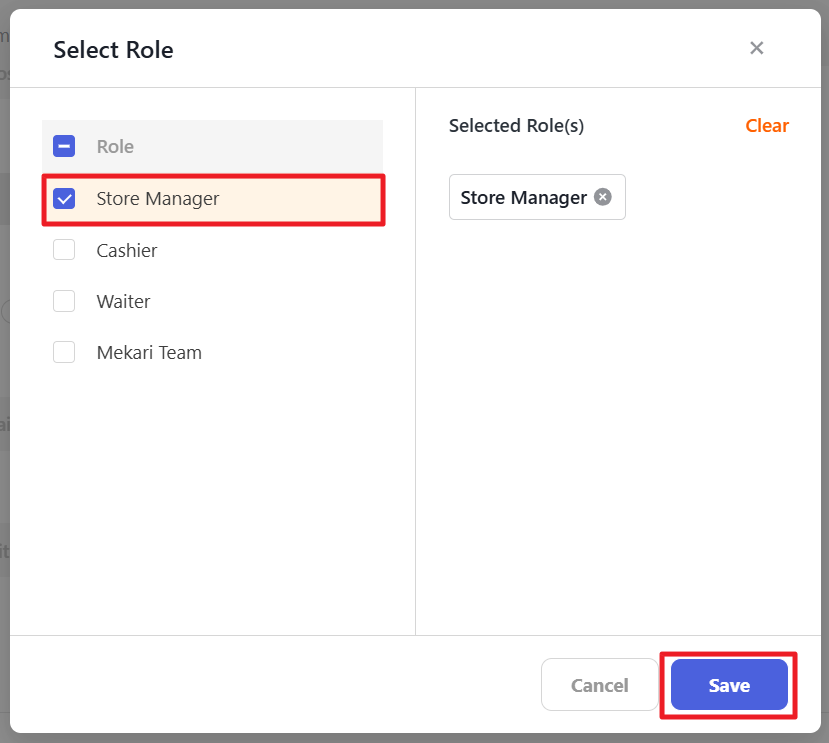
Task: Click the Store Manager label in list
Action: (x=158, y=198)
